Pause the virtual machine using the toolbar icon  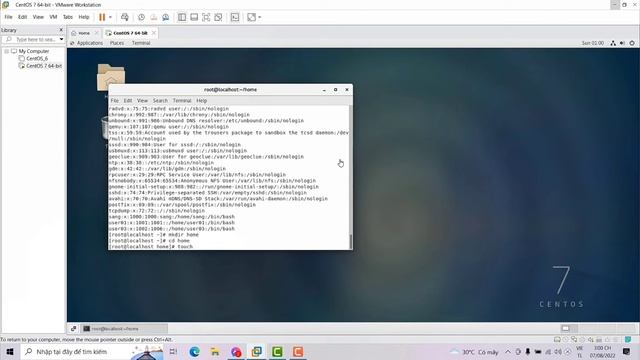[102, 17]
